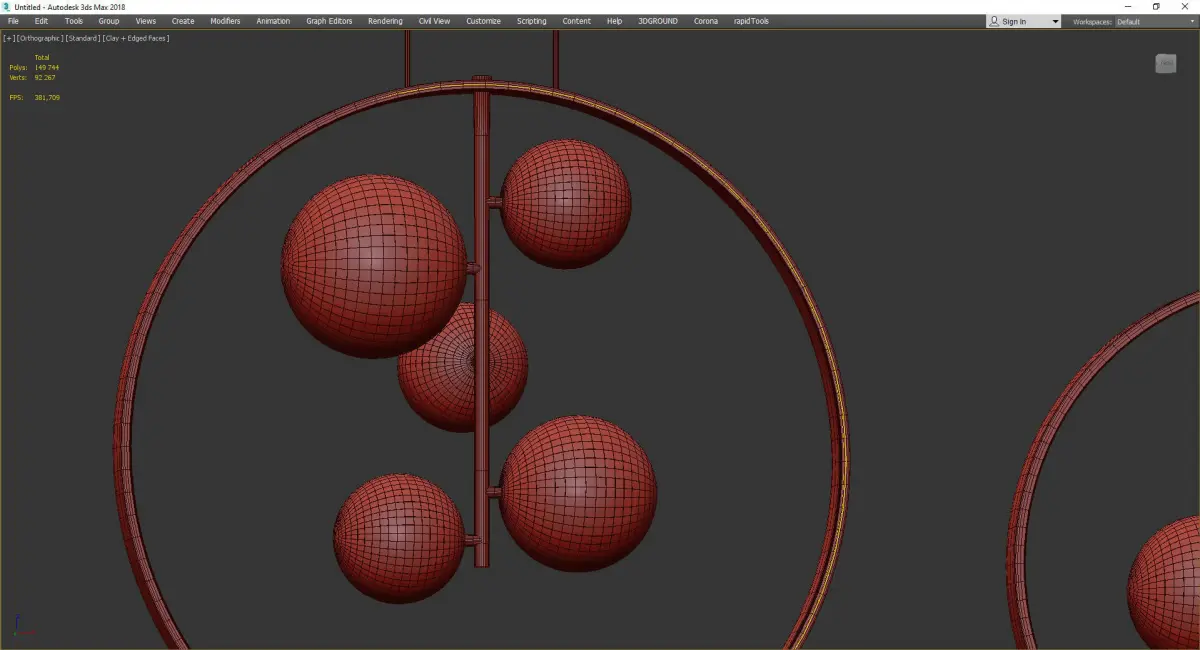The height and width of the screenshot is (650, 1200).
Task: Open the Scripting menu
Action: 531,21
